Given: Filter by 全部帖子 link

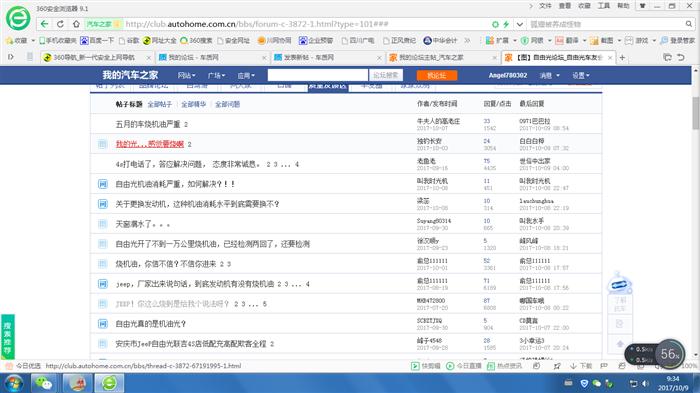Looking at the screenshot, I should pos(159,105).
